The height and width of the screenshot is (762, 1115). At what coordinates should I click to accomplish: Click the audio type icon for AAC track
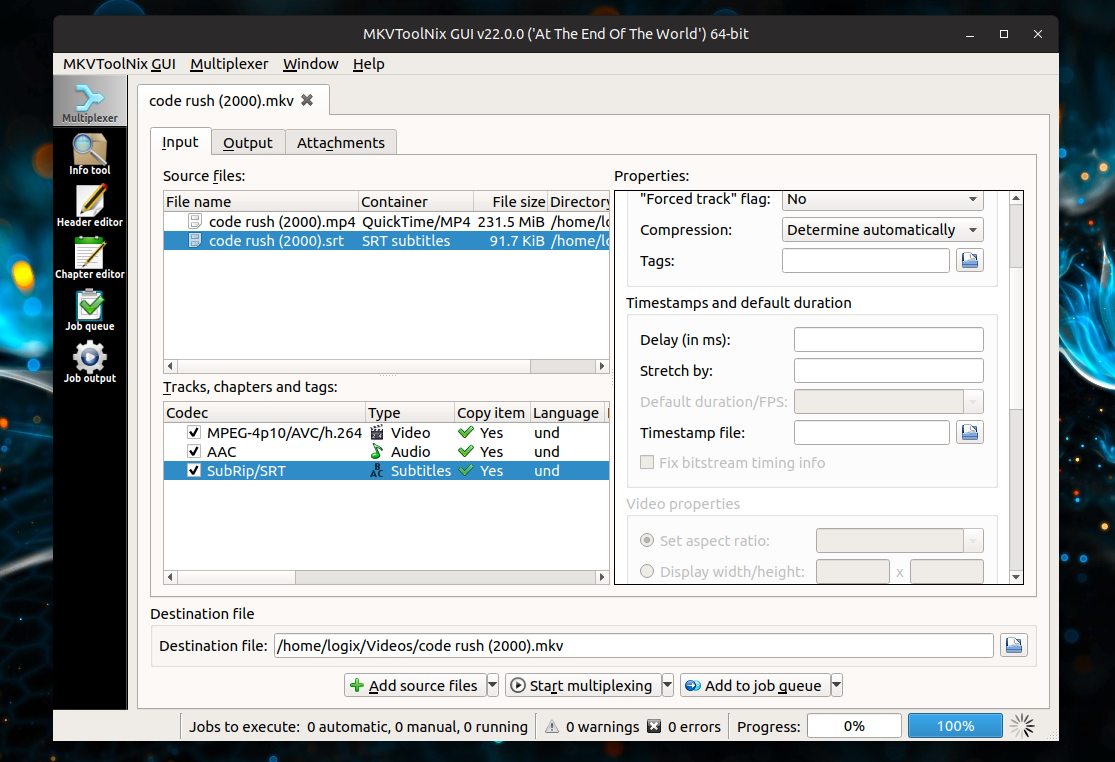[x=377, y=451]
